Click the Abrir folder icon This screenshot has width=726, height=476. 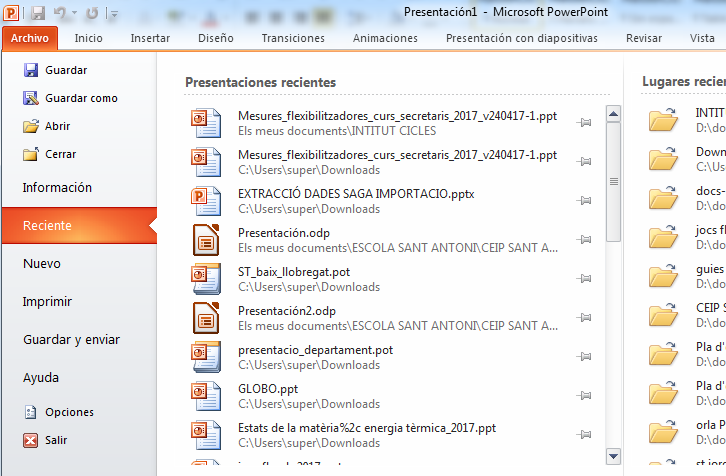tap(31, 126)
